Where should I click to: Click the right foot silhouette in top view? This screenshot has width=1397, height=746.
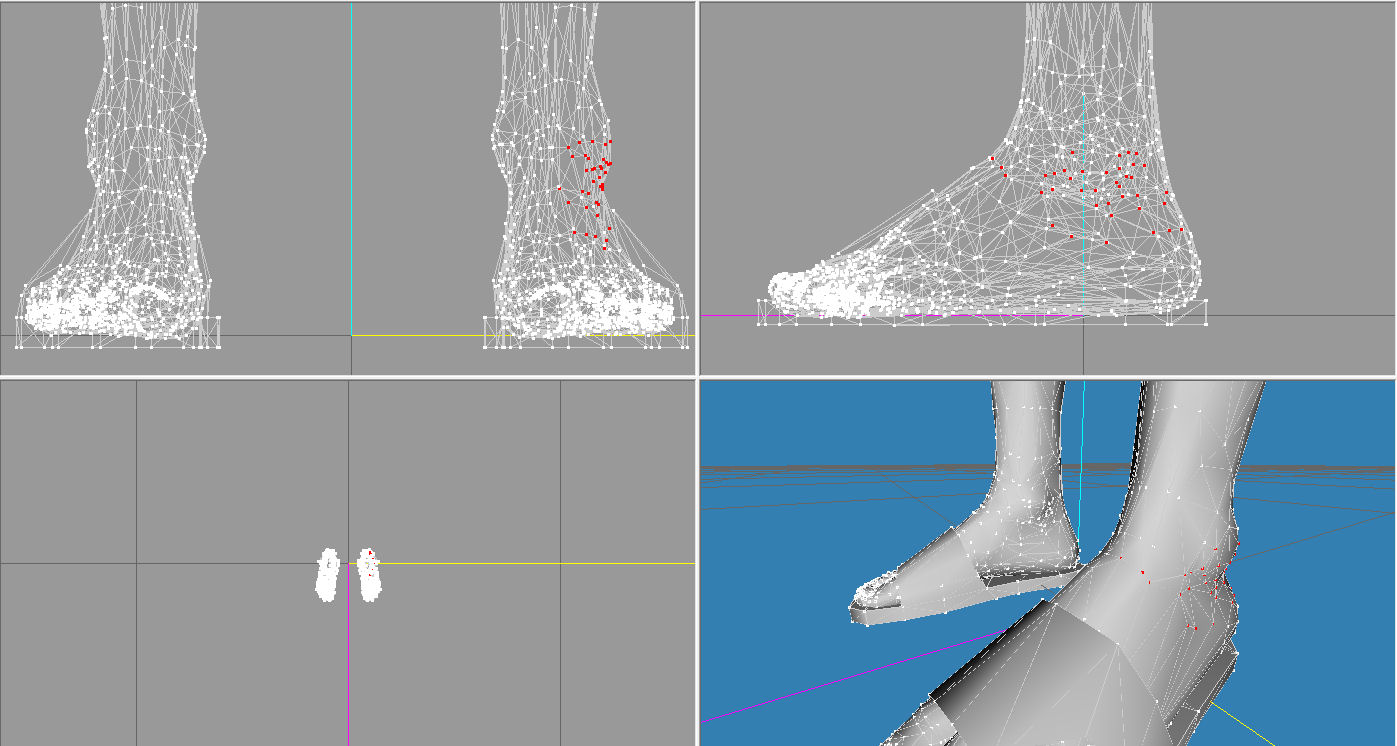[x=369, y=574]
